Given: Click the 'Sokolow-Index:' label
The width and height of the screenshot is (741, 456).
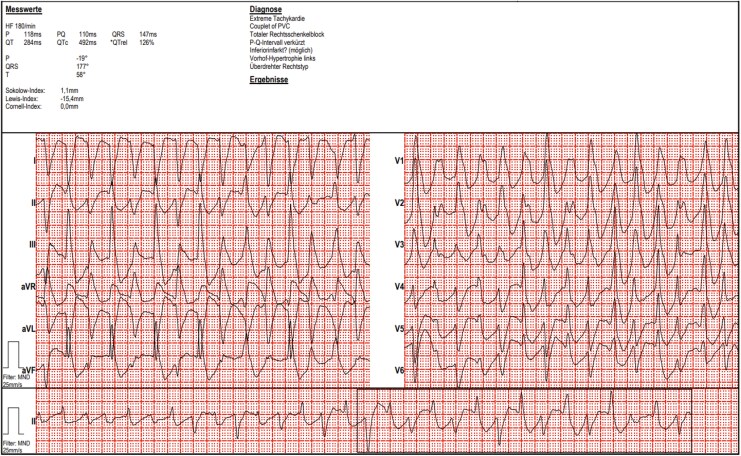Looking at the screenshot, I should pyautogui.click(x=25, y=90).
